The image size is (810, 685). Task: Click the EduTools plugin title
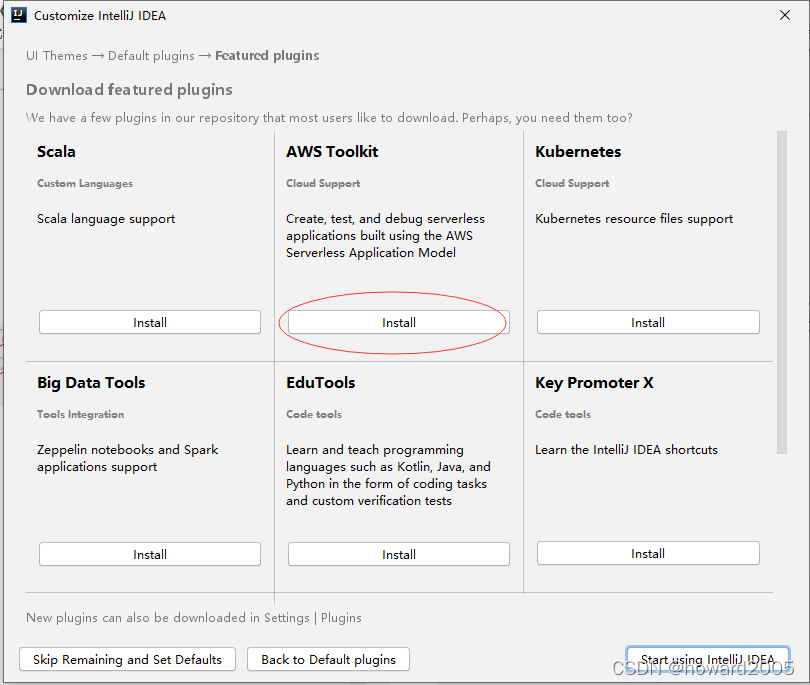(321, 383)
